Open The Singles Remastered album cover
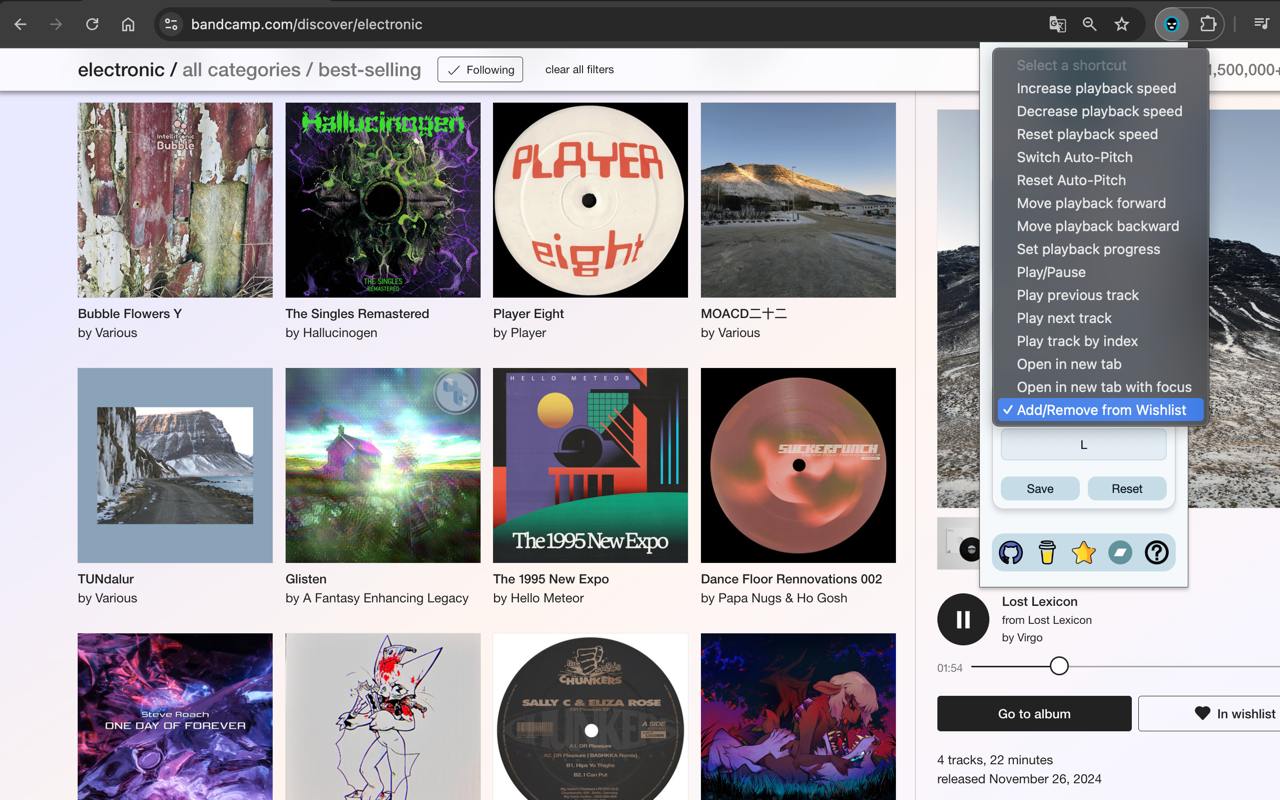 point(383,200)
